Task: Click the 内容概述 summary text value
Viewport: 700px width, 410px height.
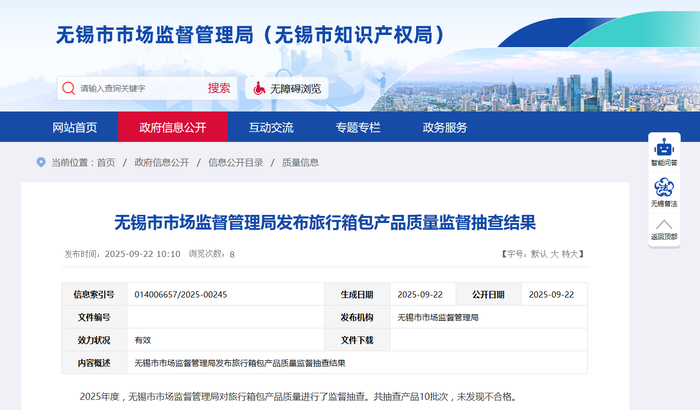Action: 240,363
